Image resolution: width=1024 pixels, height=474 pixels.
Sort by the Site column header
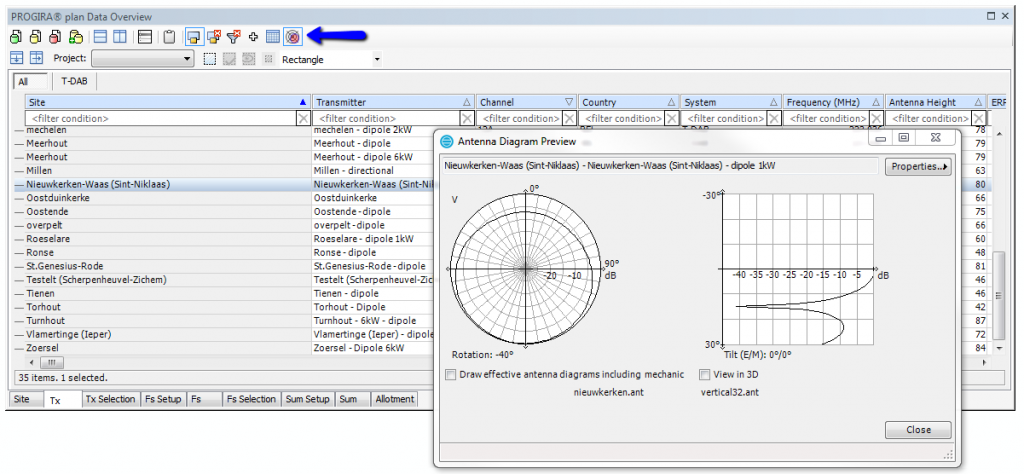click(168, 103)
